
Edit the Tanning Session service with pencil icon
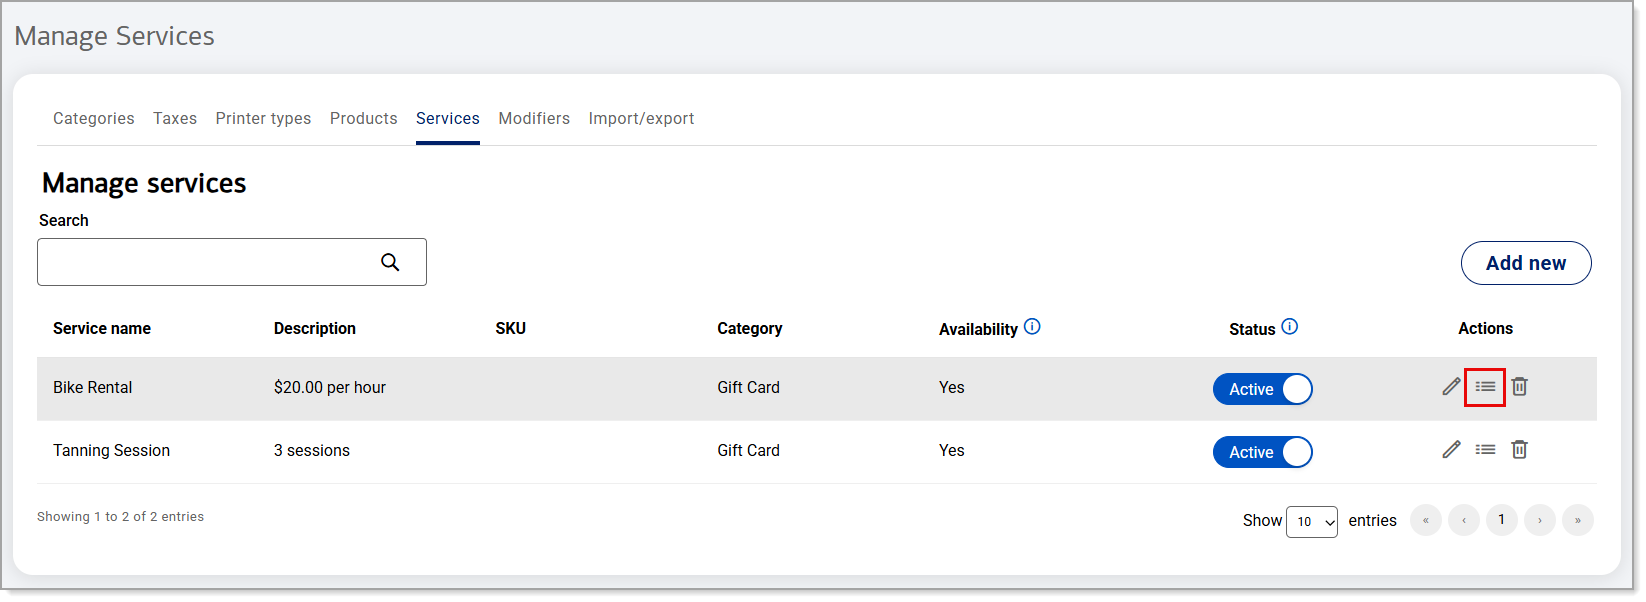[x=1451, y=449]
